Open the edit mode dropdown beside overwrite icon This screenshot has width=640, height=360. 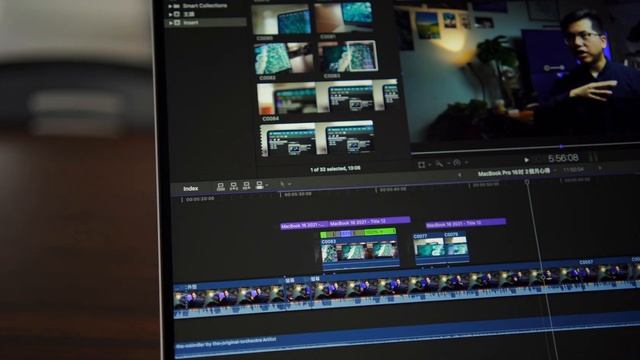pos(267,185)
